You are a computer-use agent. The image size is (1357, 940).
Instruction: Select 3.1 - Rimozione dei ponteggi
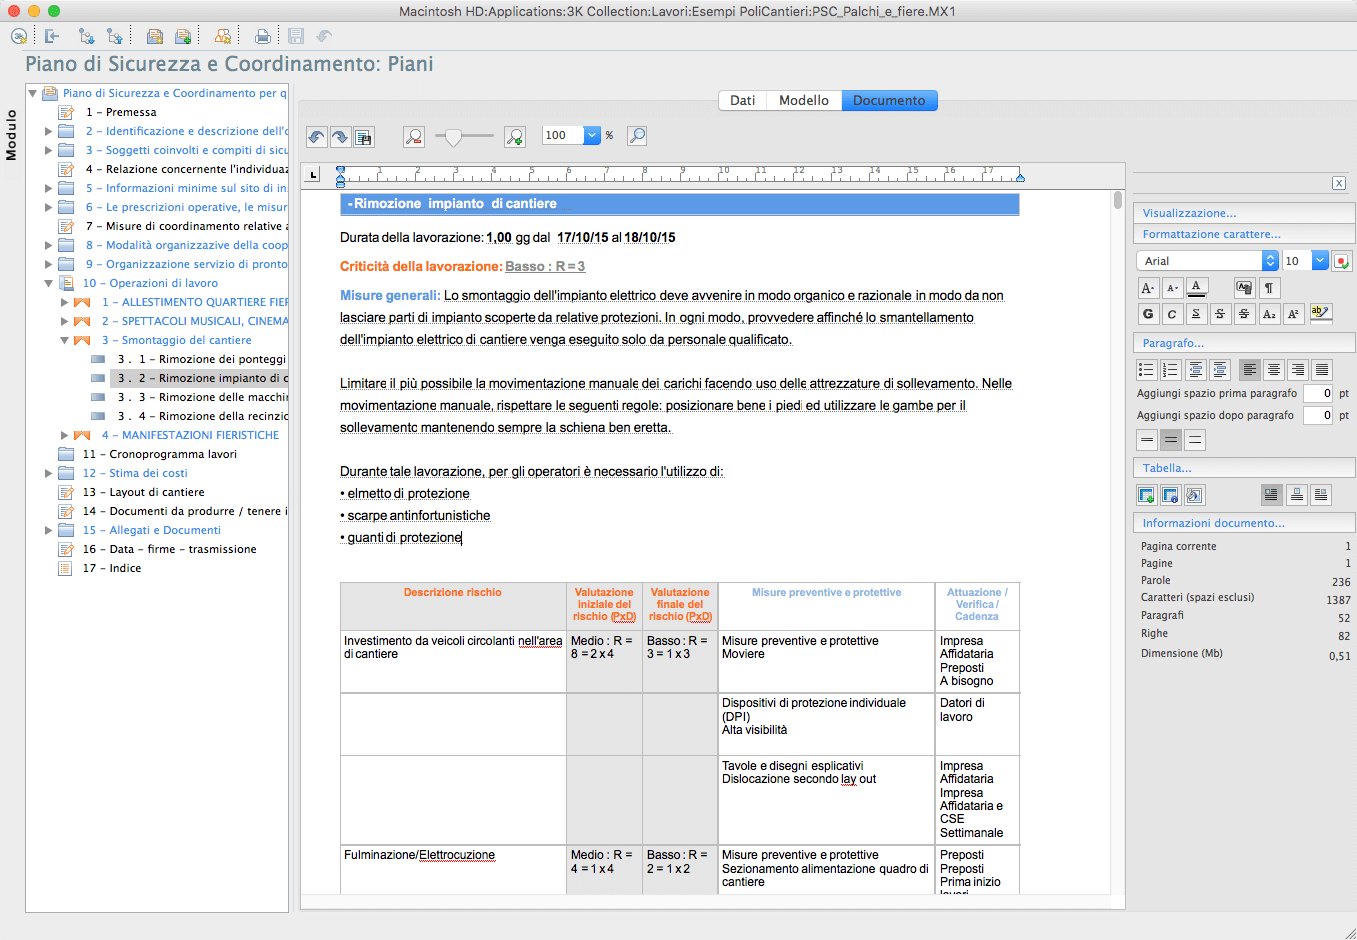pyautogui.click(x=202, y=359)
